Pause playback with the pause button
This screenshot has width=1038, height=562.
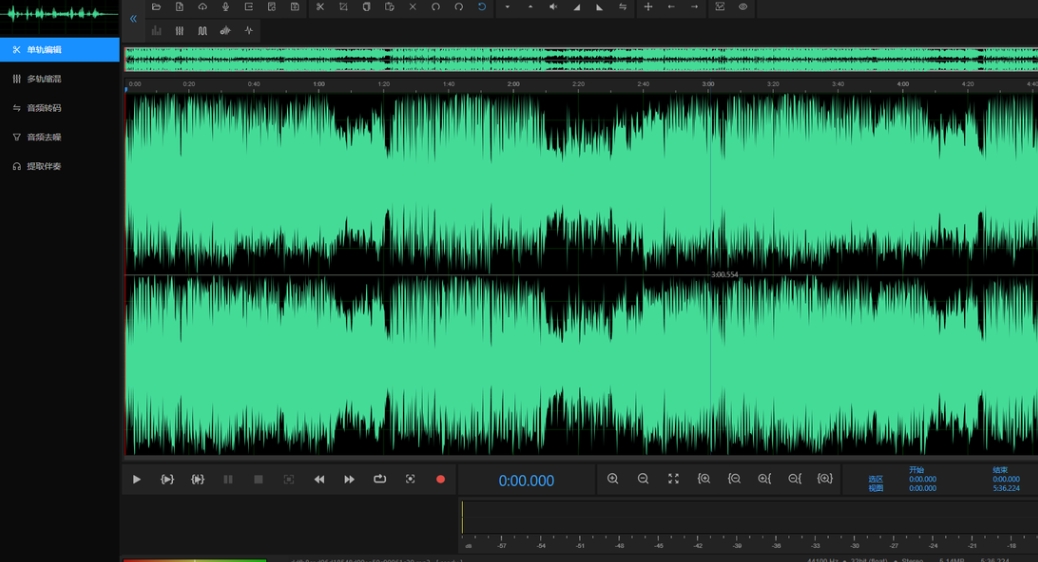228,479
